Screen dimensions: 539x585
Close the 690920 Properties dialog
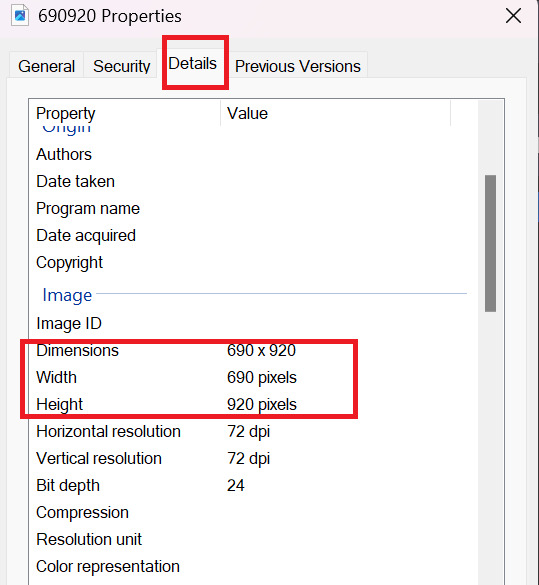tap(513, 16)
